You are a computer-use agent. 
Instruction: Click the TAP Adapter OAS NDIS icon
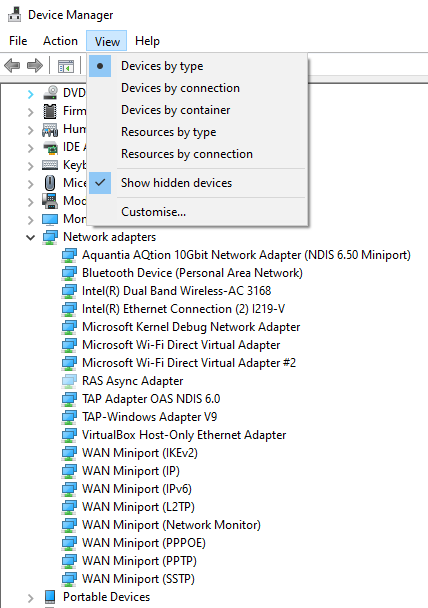pos(69,399)
